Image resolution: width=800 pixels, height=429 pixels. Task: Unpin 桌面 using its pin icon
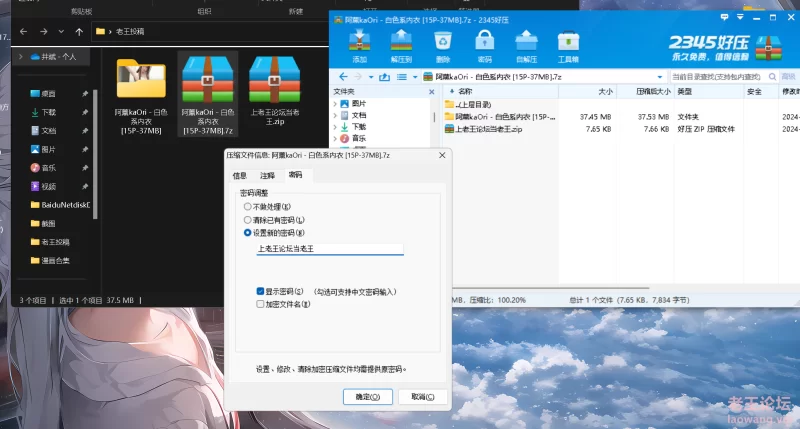(x=85, y=94)
